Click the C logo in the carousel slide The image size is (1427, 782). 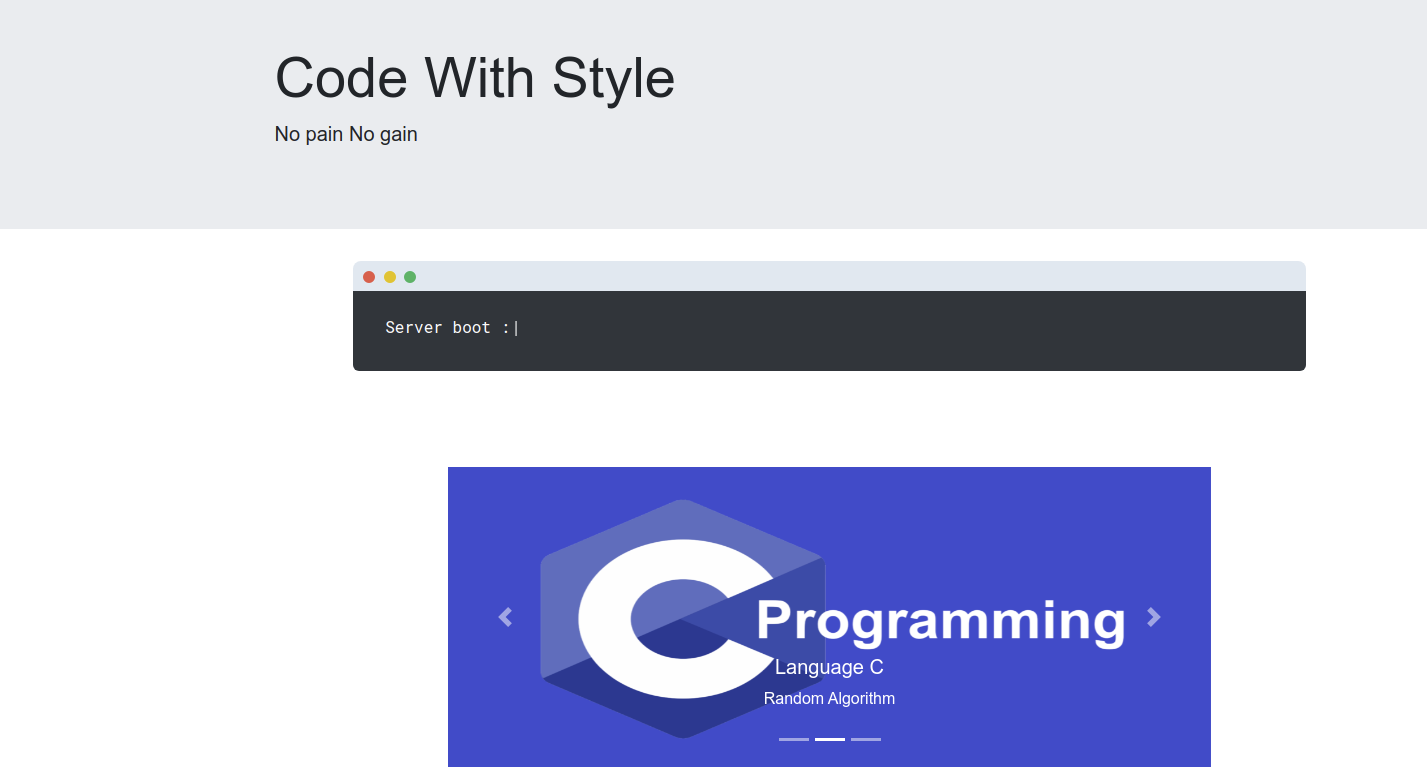tap(683, 618)
